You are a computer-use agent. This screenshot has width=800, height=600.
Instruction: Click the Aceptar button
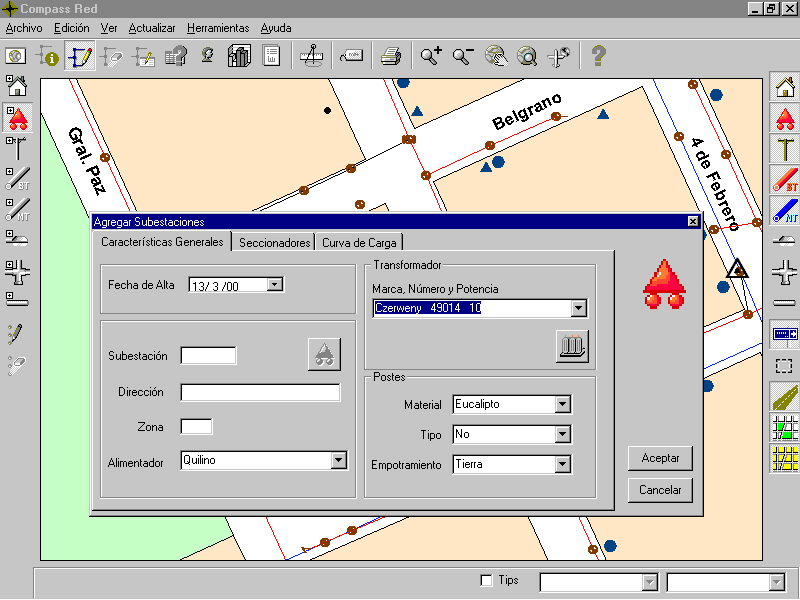point(660,458)
